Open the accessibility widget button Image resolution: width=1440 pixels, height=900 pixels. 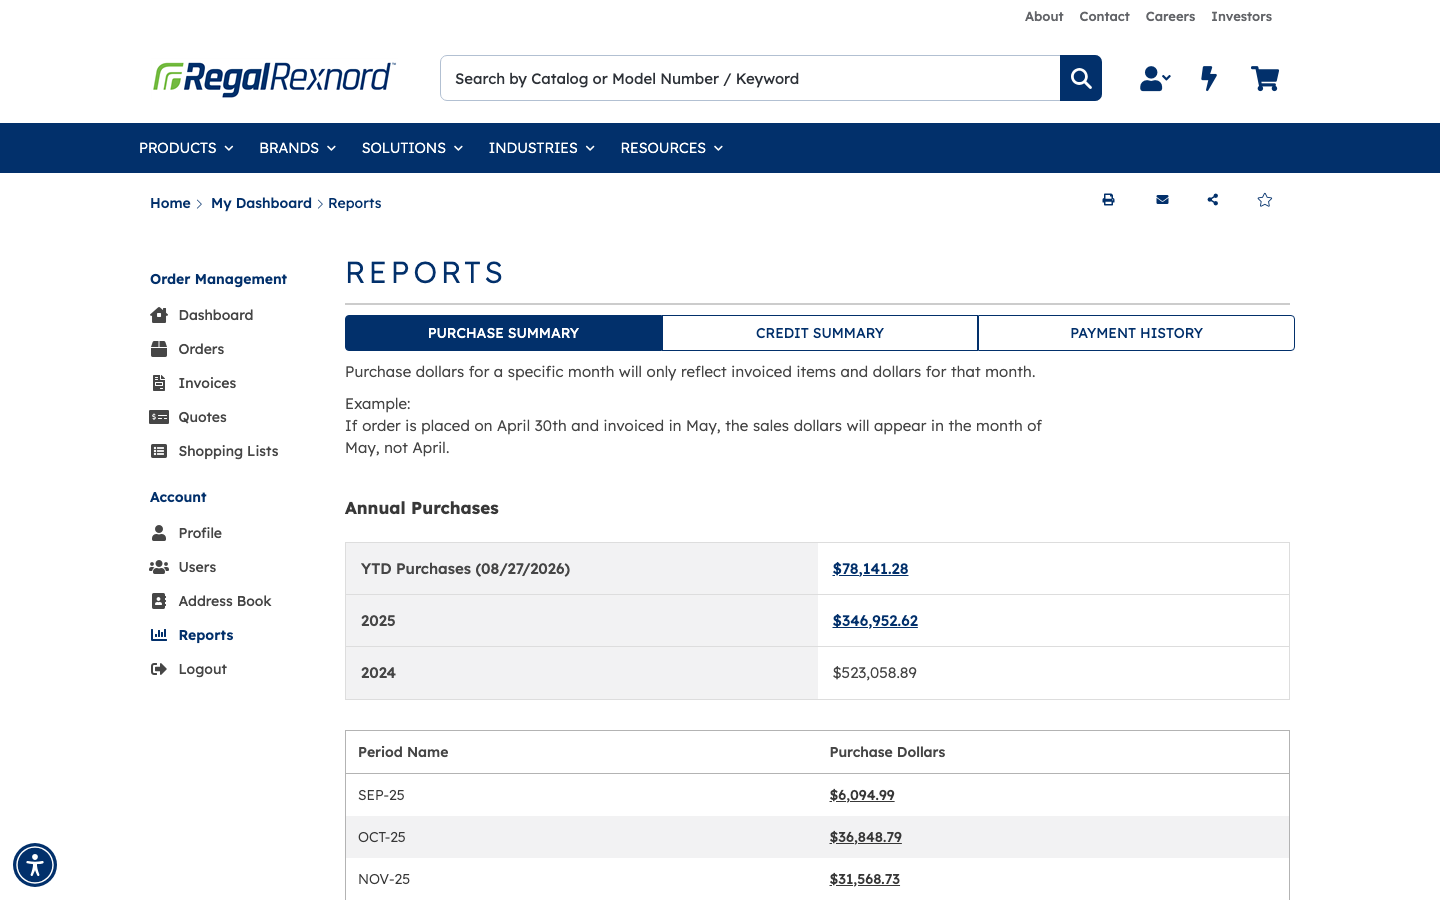coord(35,865)
